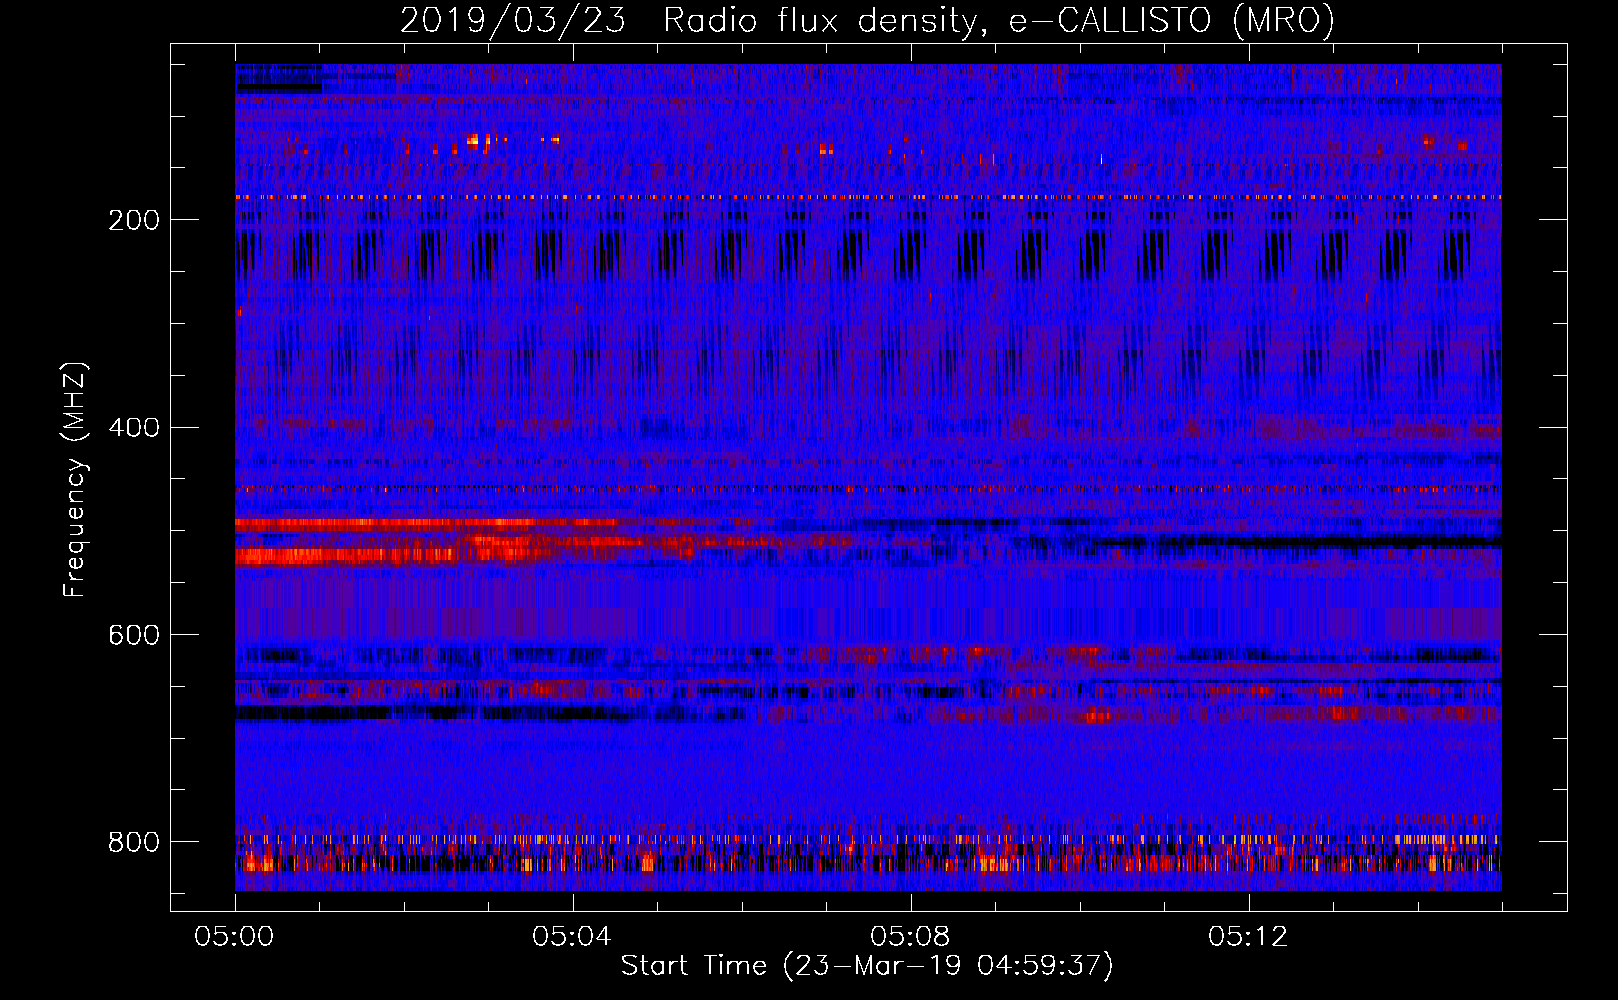Click the 05:00 time tick label
1618x1000 pixels.
point(235,937)
